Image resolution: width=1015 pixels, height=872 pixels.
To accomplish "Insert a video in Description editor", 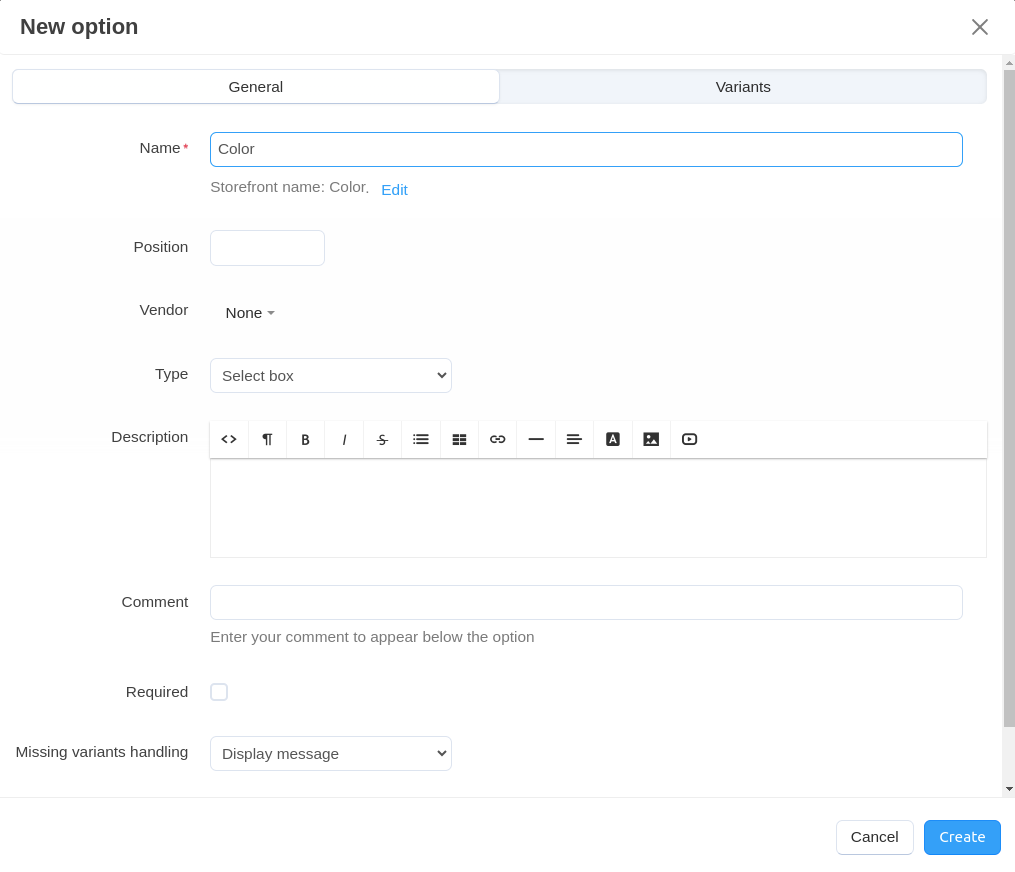I will coord(689,440).
